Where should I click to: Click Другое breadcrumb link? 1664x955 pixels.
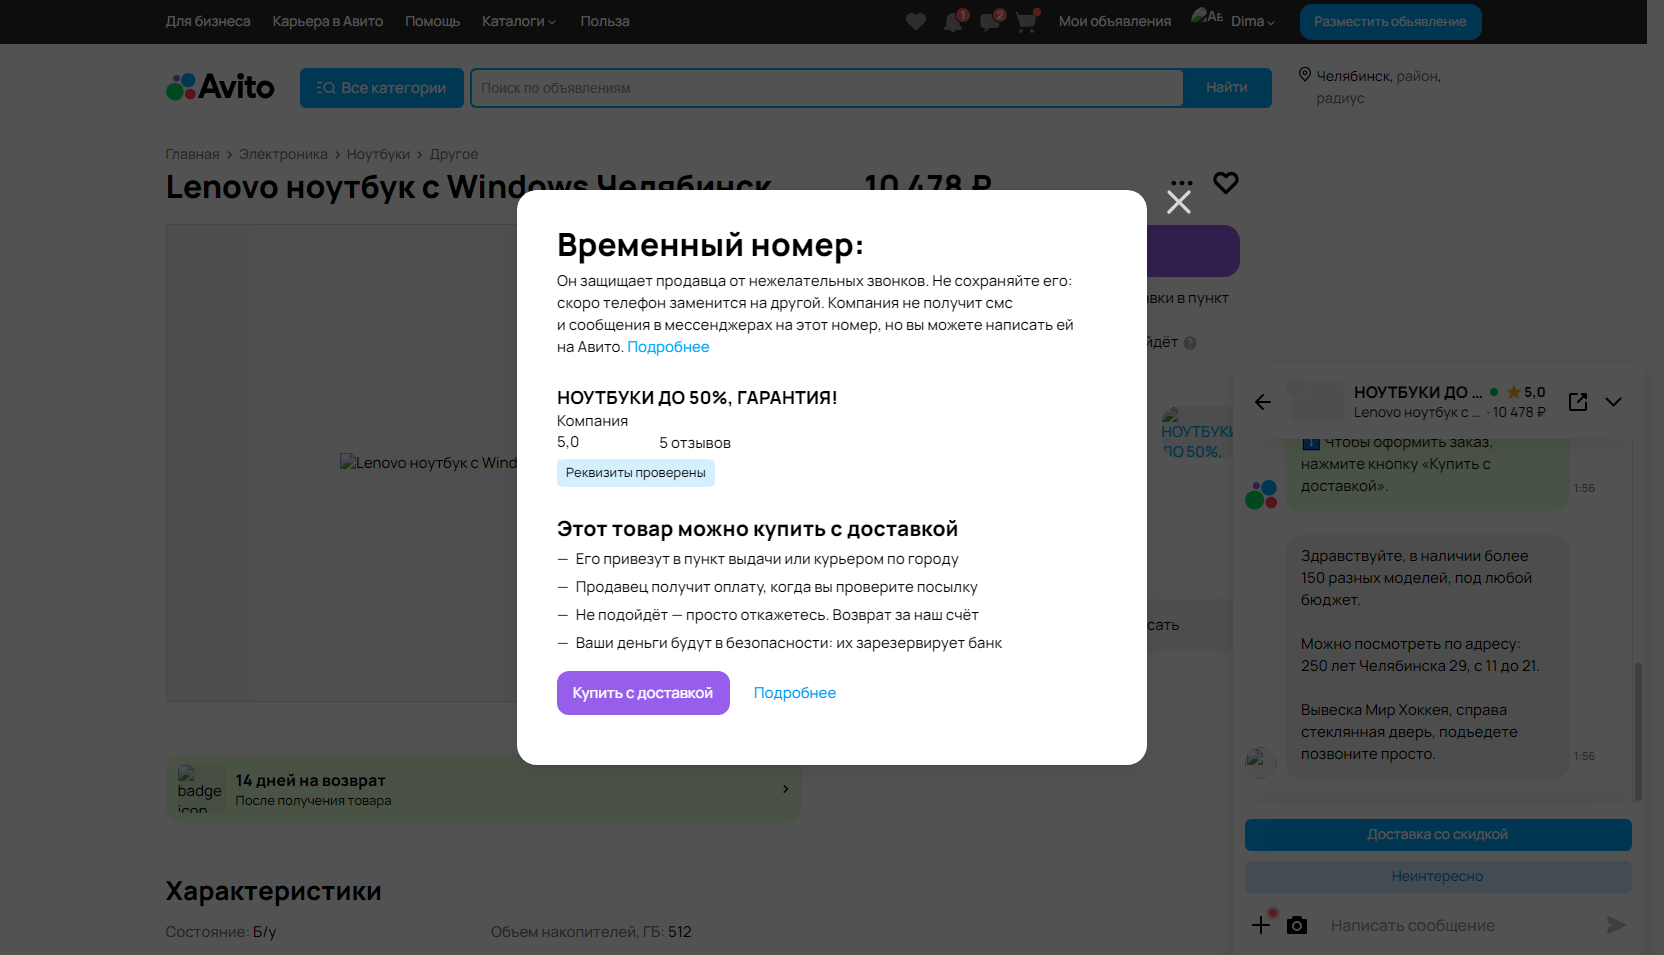click(454, 154)
